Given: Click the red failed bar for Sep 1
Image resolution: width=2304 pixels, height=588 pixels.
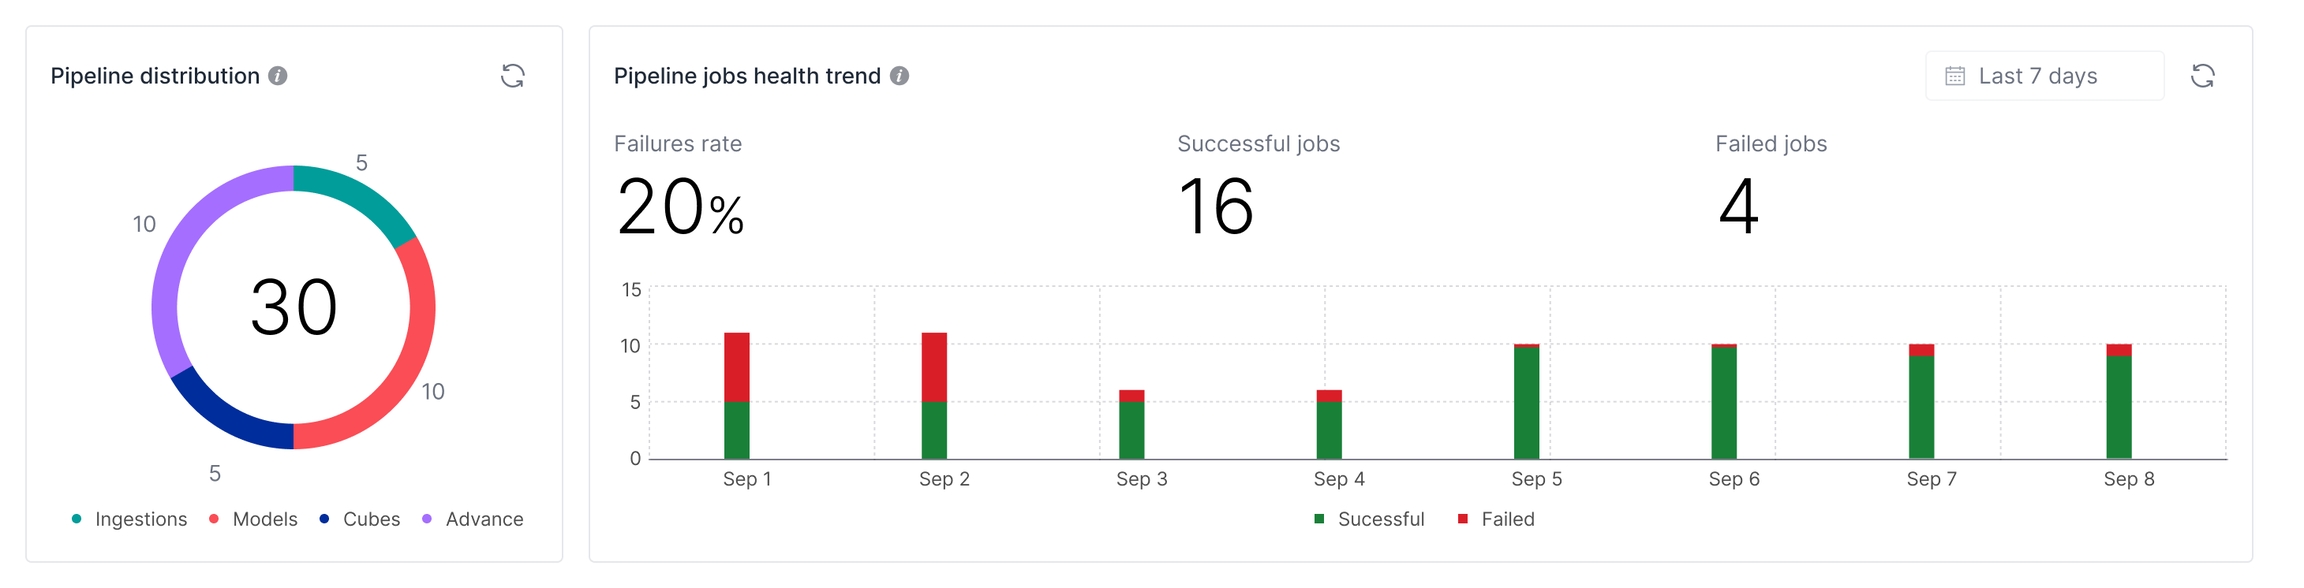Looking at the screenshot, I should (x=737, y=367).
